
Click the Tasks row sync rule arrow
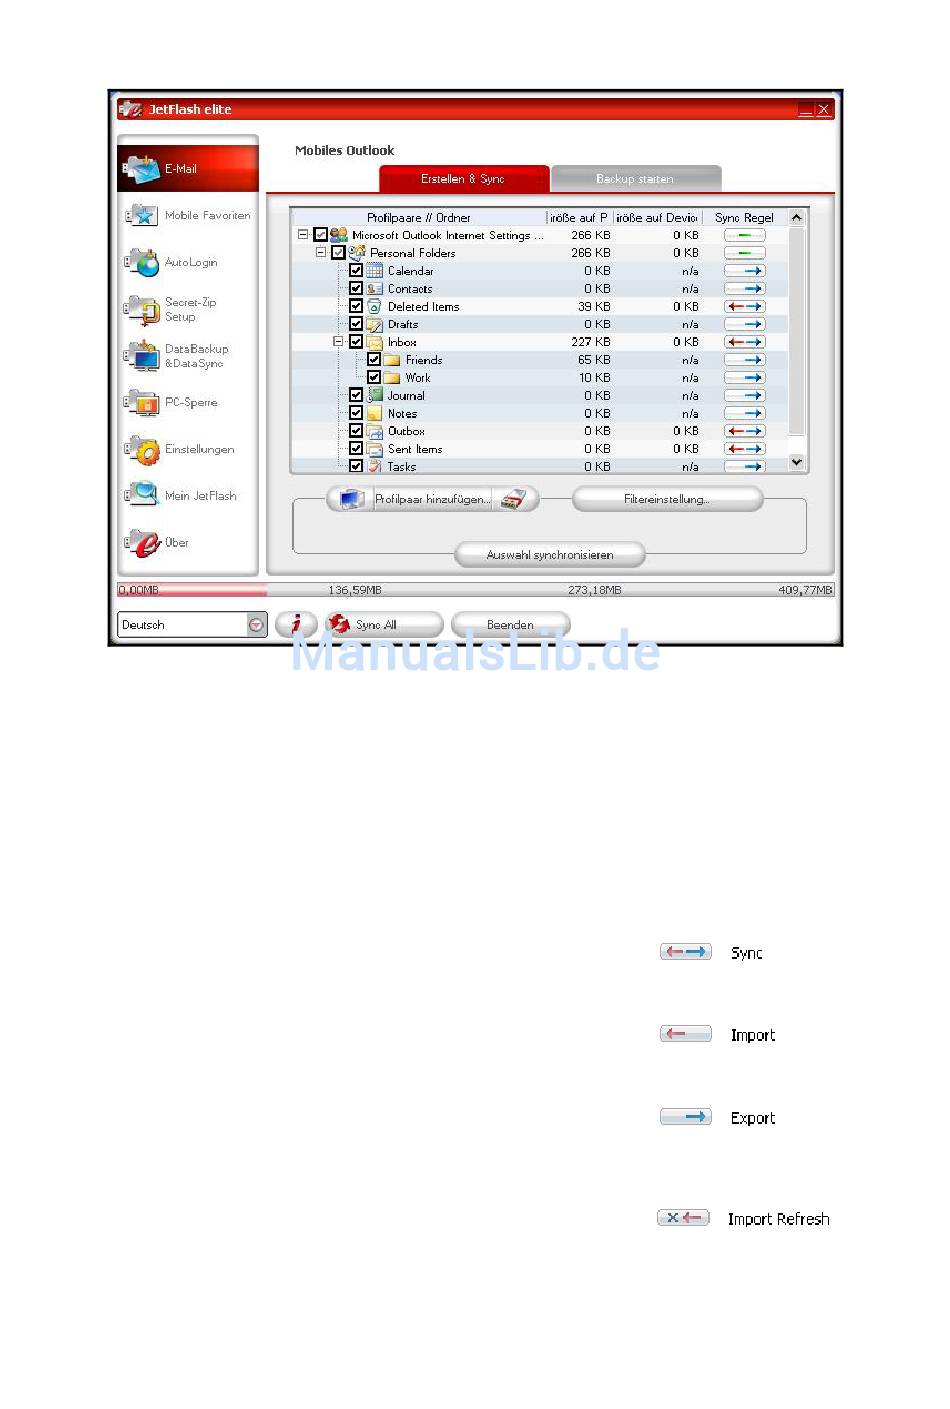(x=745, y=466)
